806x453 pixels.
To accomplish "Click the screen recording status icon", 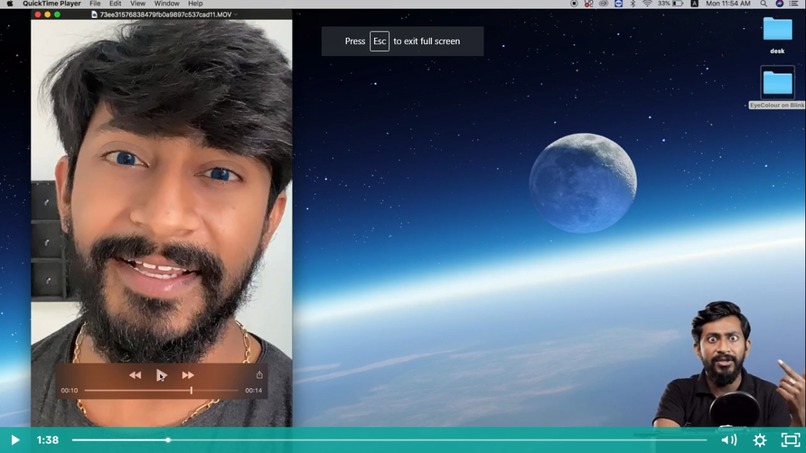I will tap(574, 4).
